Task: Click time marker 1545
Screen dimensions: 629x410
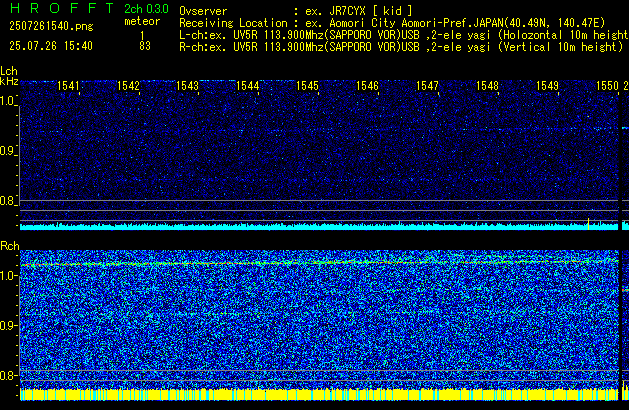Action: click(x=307, y=86)
